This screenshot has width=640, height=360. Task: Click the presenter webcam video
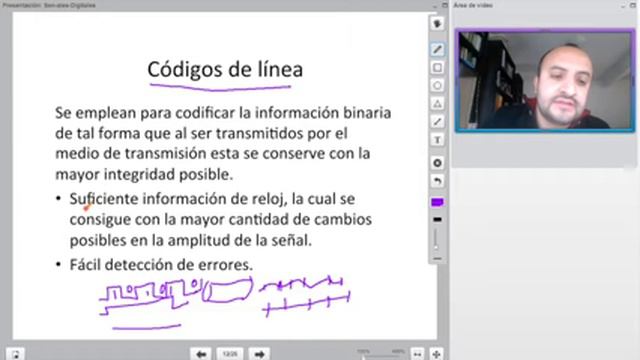click(545, 81)
